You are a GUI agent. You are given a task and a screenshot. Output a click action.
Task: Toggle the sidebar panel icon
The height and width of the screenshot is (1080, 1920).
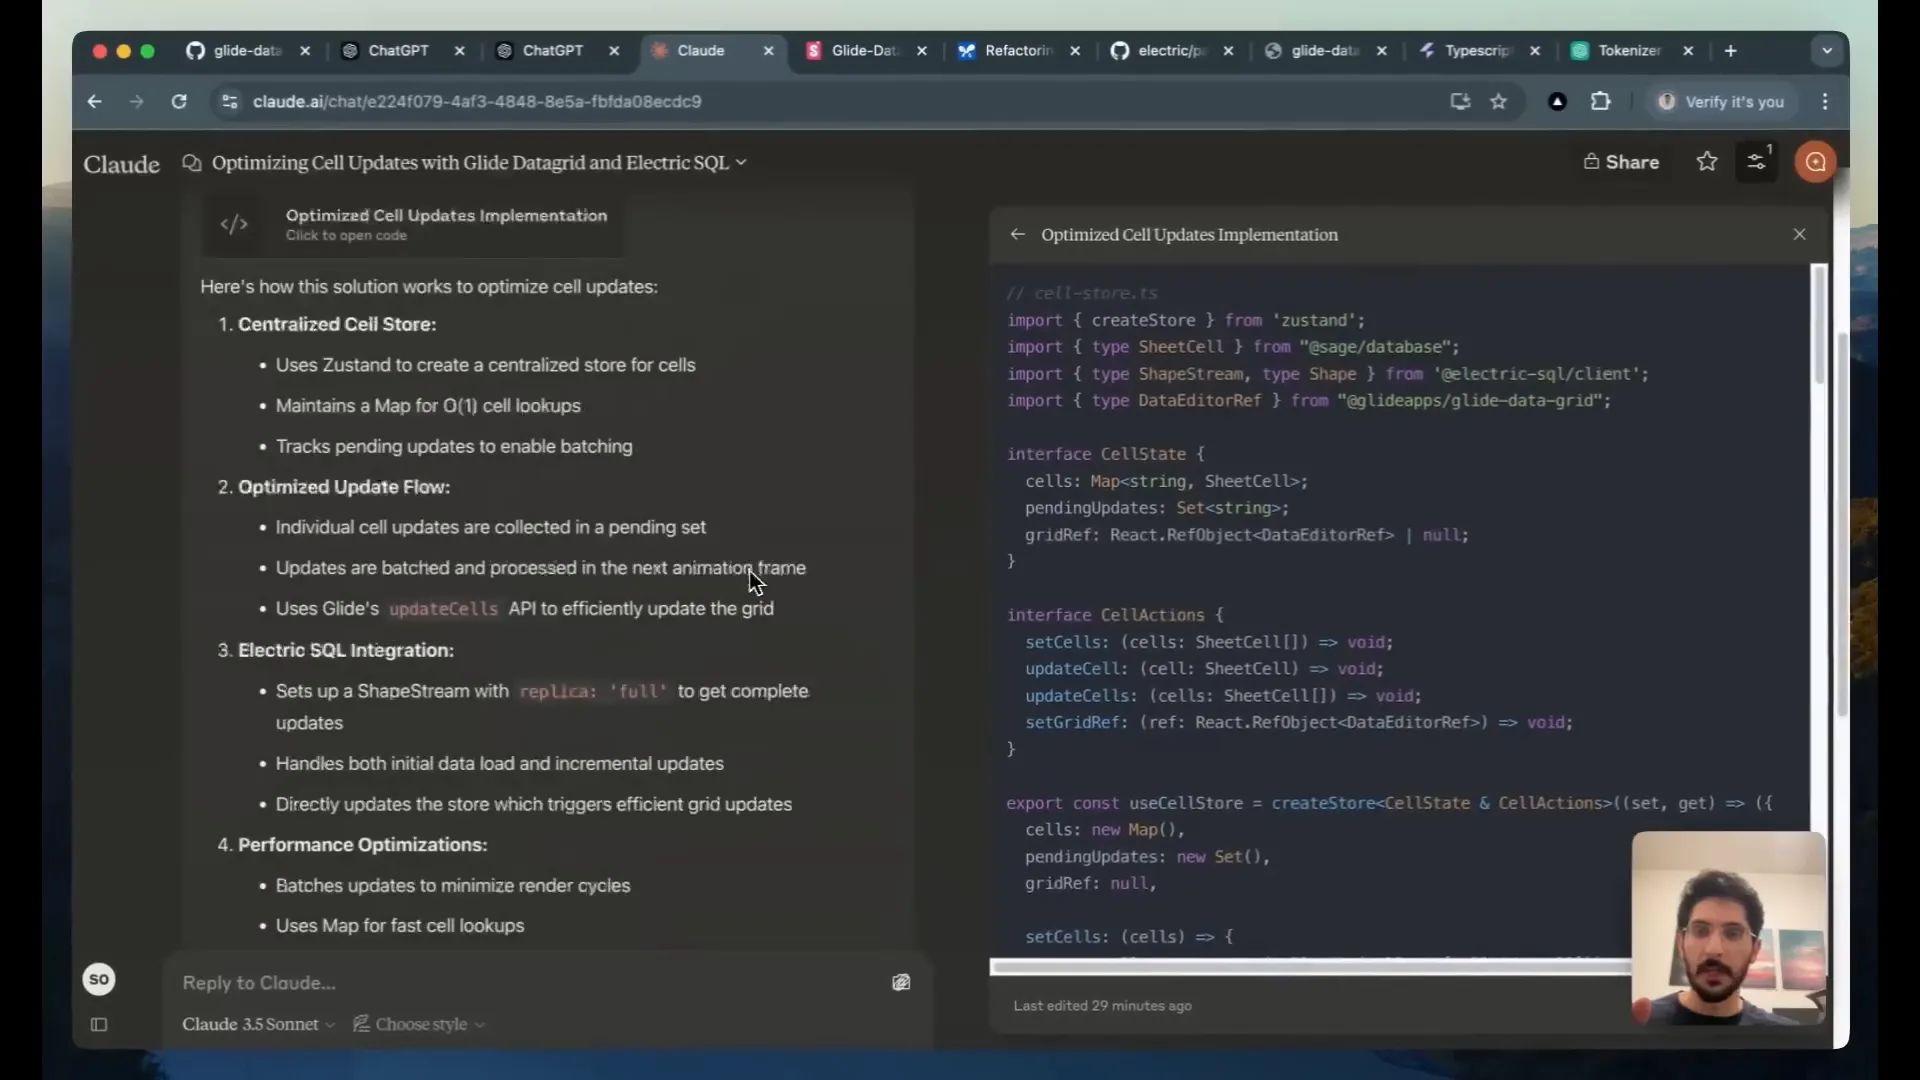(99, 1024)
